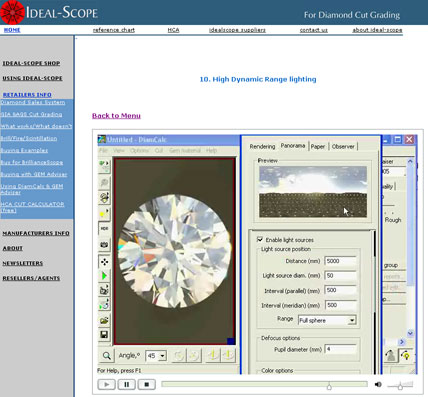The height and width of the screenshot is (397, 428).
Task: Click the floppy disk save icon
Action: 104,334
